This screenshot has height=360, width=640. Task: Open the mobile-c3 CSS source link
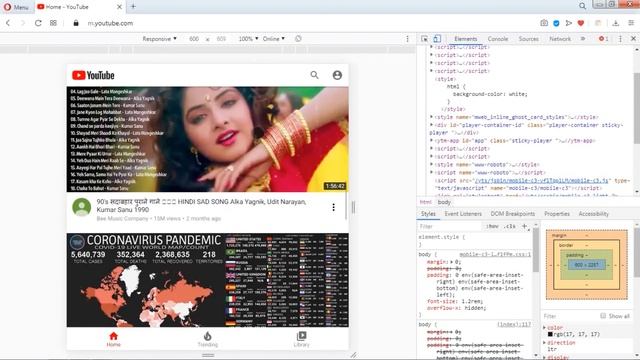tap(495, 254)
